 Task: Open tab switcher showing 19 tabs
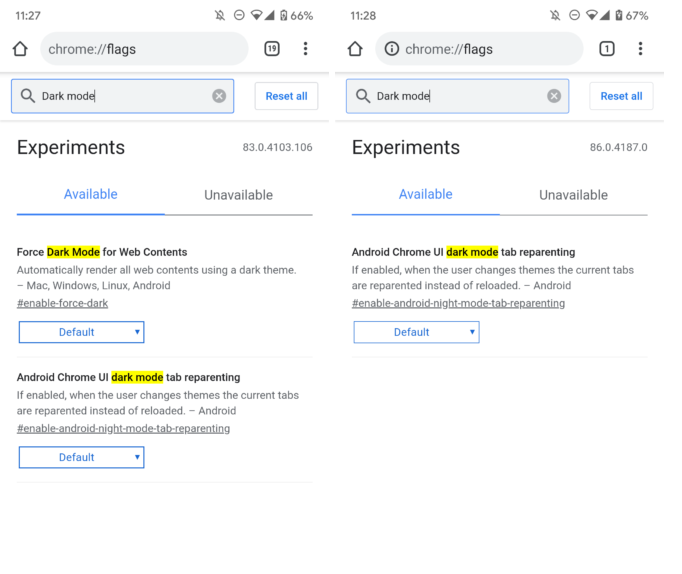(x=272, y=49)
